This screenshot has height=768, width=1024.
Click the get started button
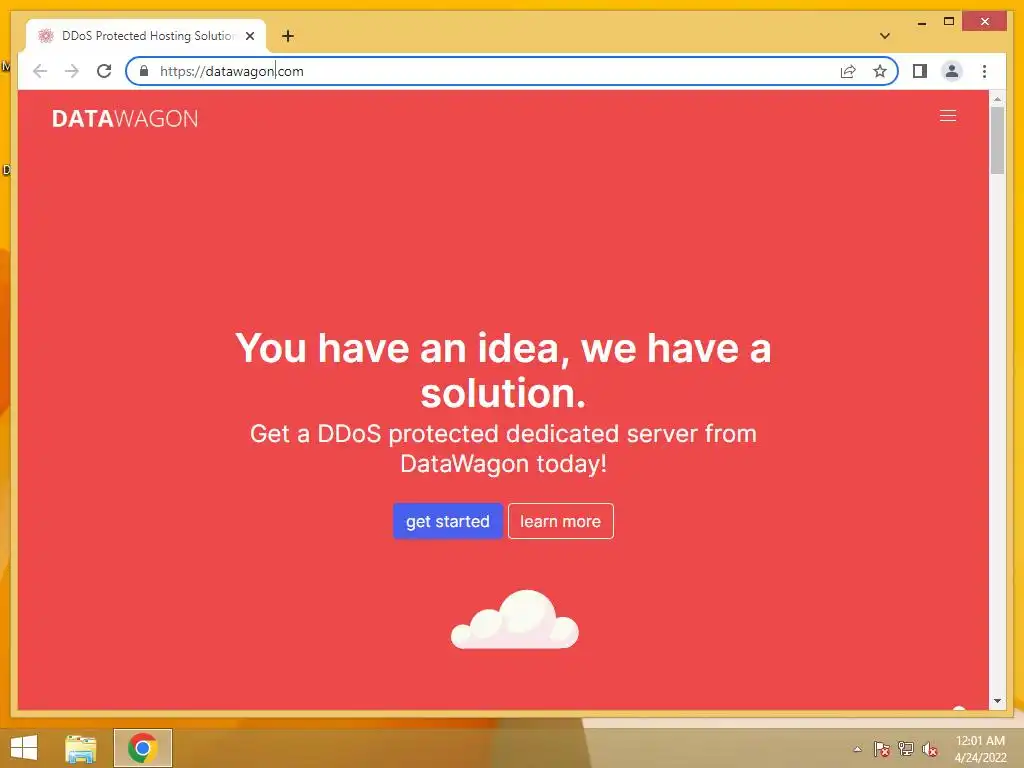[448, 521]
